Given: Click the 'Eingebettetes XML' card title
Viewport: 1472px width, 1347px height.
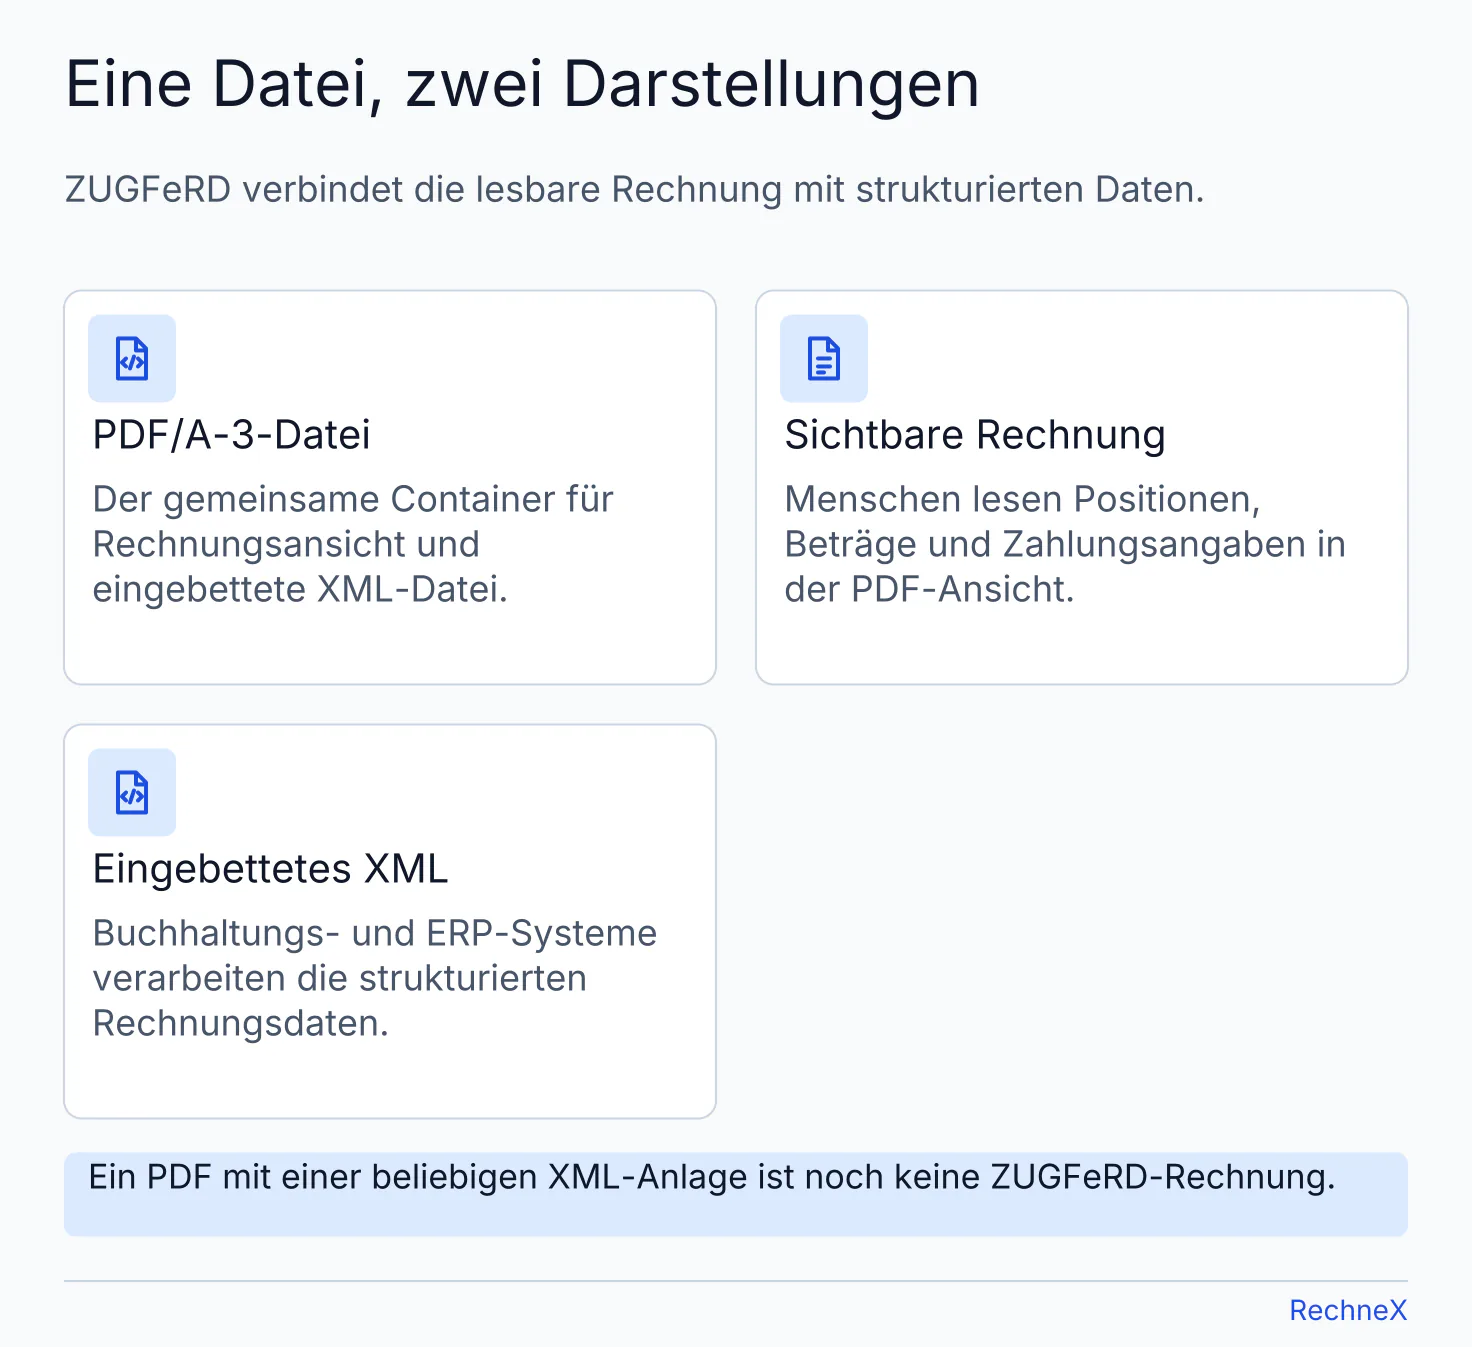Looking at the screenshot, I should [270, 869].
